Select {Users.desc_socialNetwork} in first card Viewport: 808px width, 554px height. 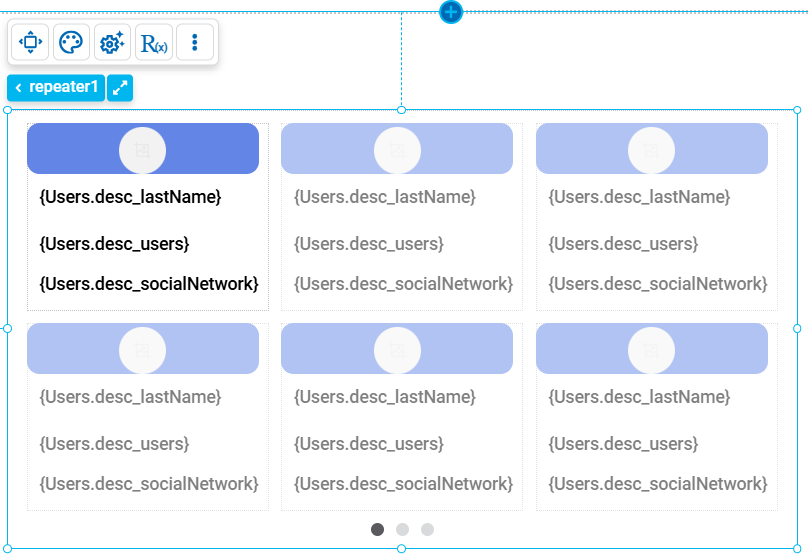pyautogui.click(x=148, y=284)
